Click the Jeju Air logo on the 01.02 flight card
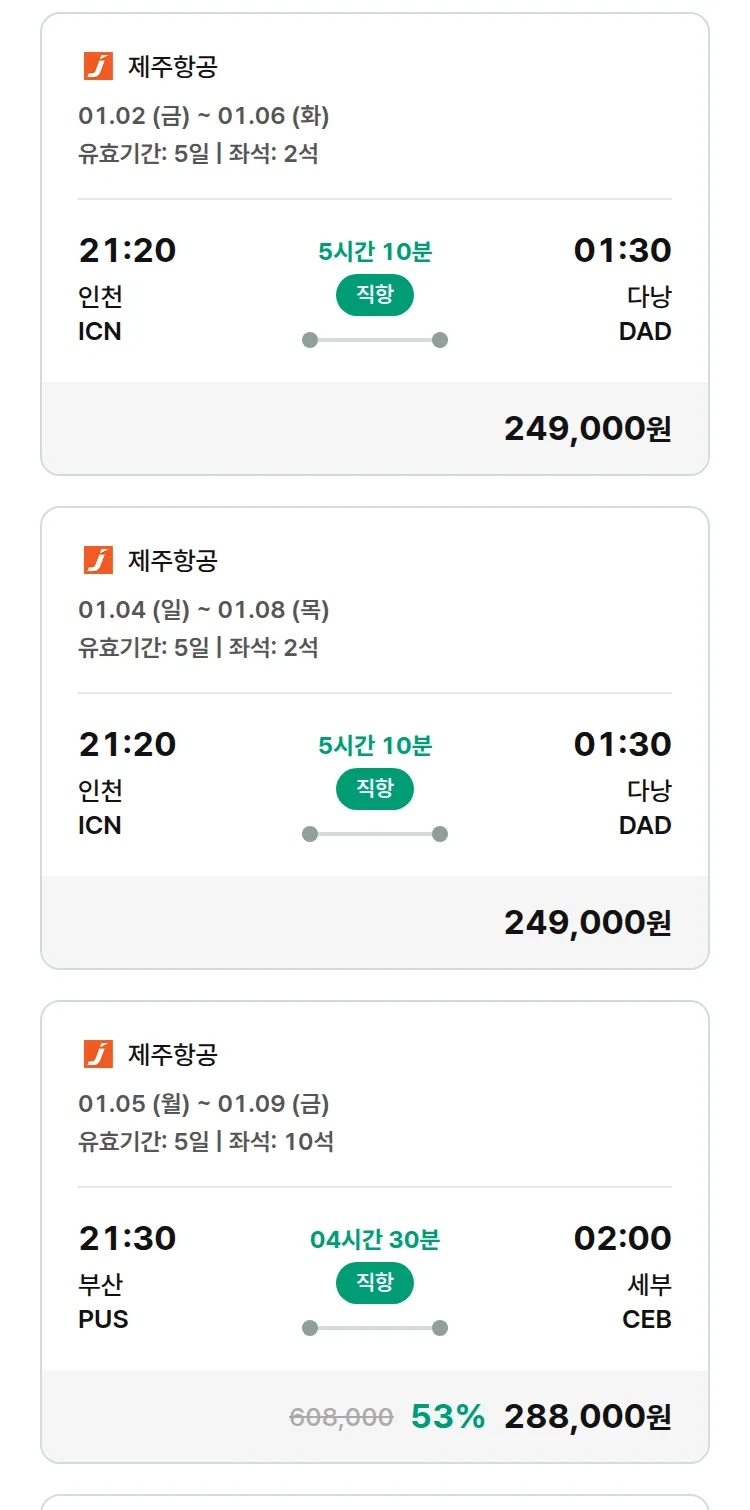The height and width of the screenshot is (1510, 750). (98, 66)
